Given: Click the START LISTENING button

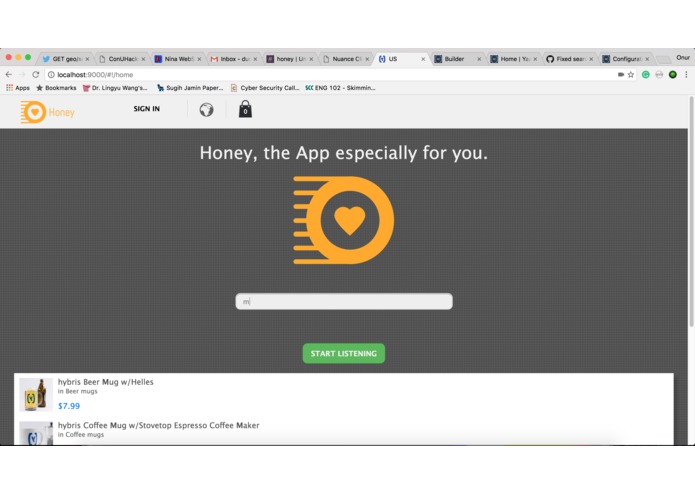Looking at the screenshot, I should coord(344,354).
